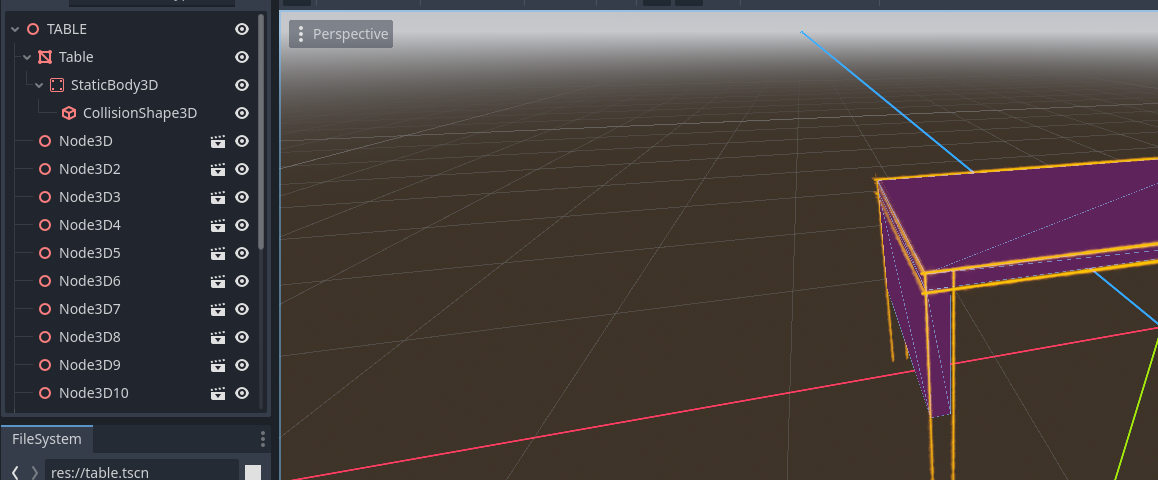Click the StaticBody3D node icon
The image size is (1158, 480).
(57, 85)
